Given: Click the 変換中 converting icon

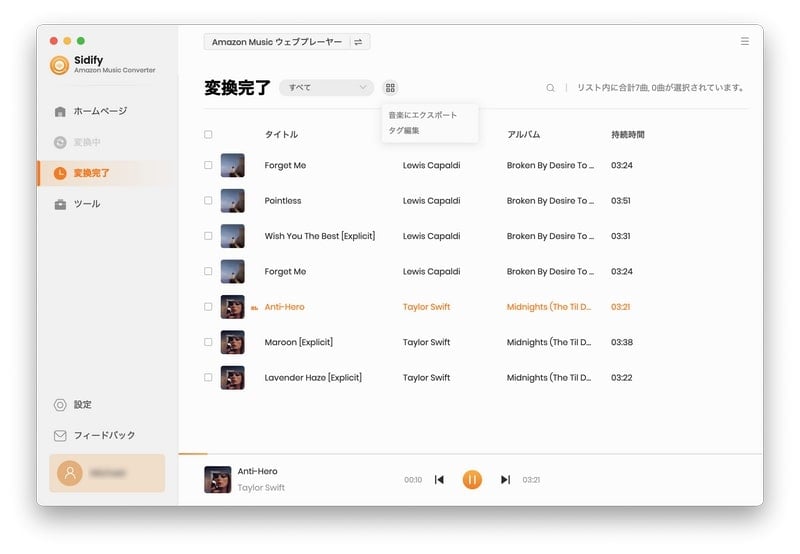Looking at the screenshot, I should (60, 142).
